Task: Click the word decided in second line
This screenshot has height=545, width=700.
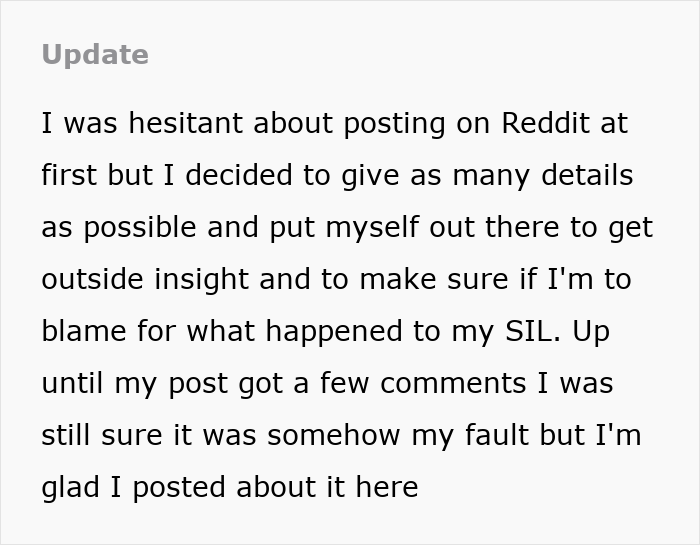Action: pyautogui.click(x=238, y=175)
